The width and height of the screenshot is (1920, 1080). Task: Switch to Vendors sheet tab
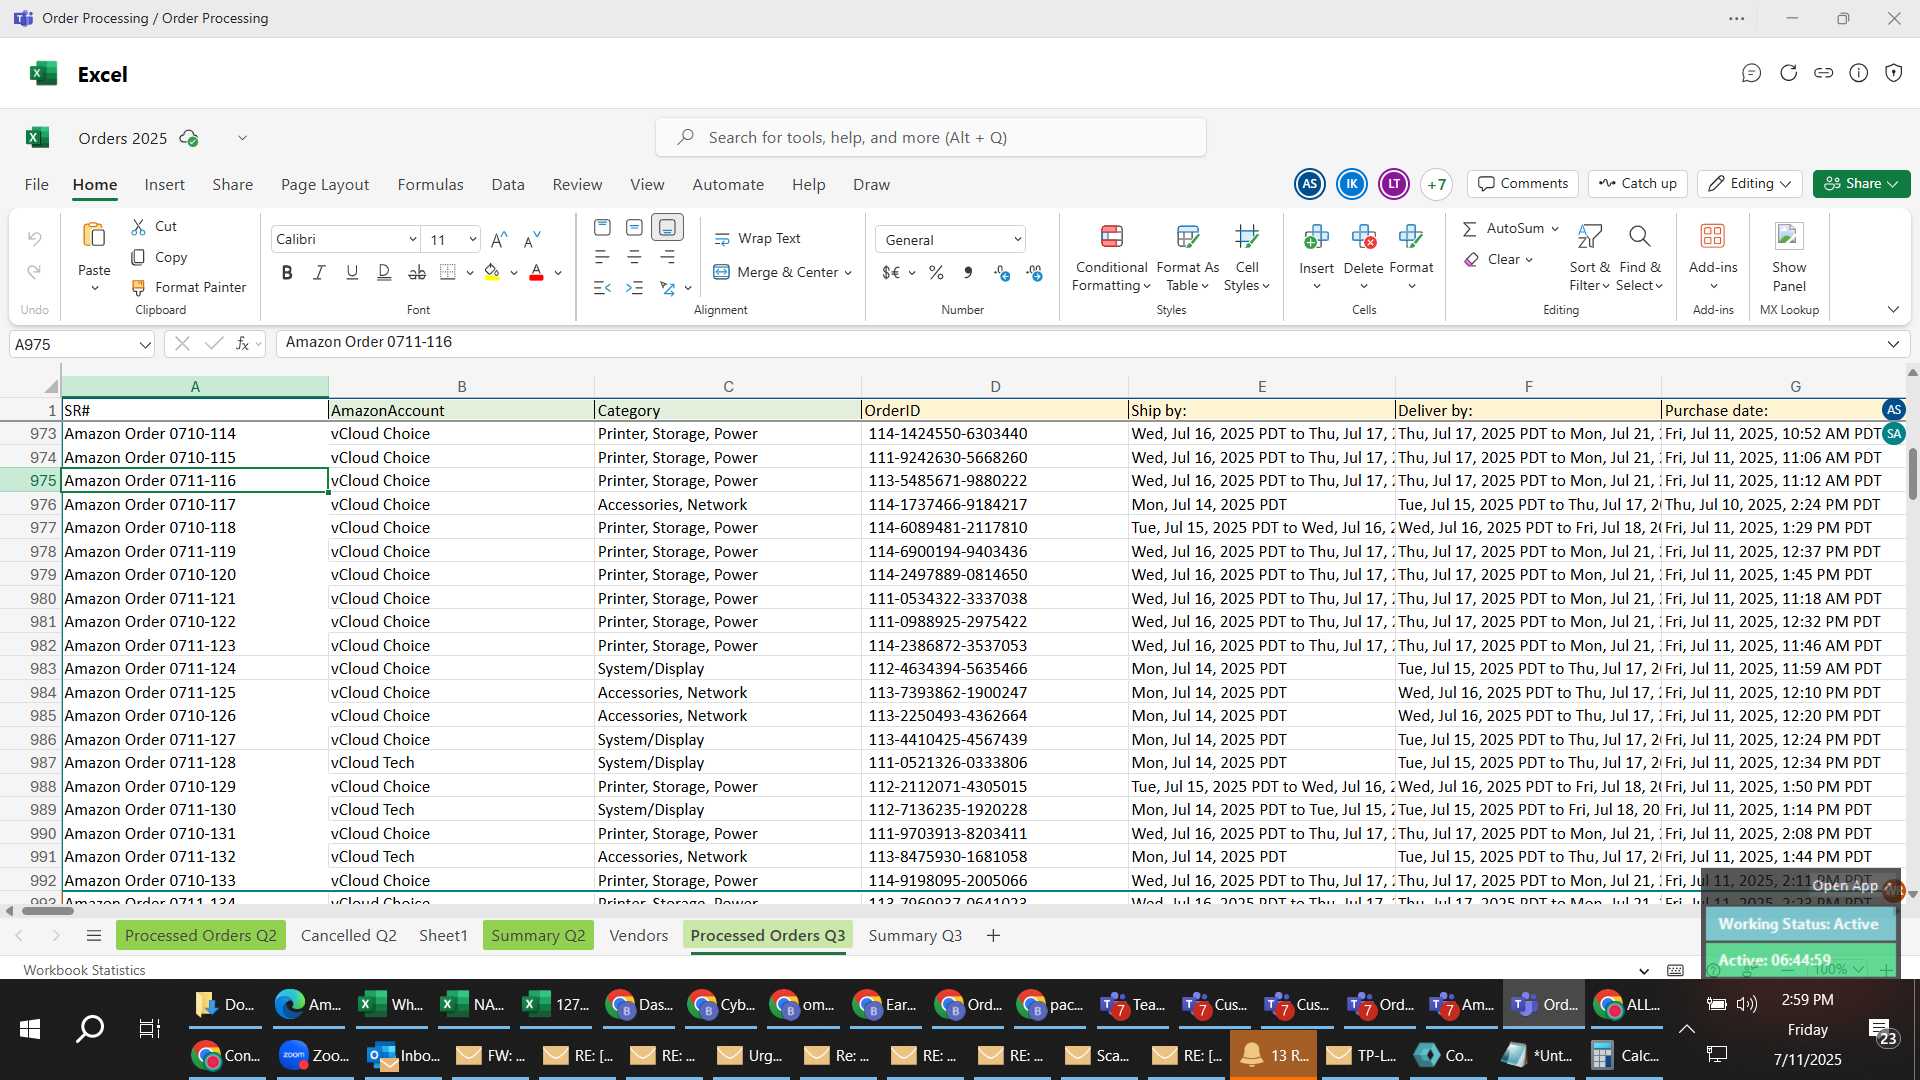[x=638, y=936]
